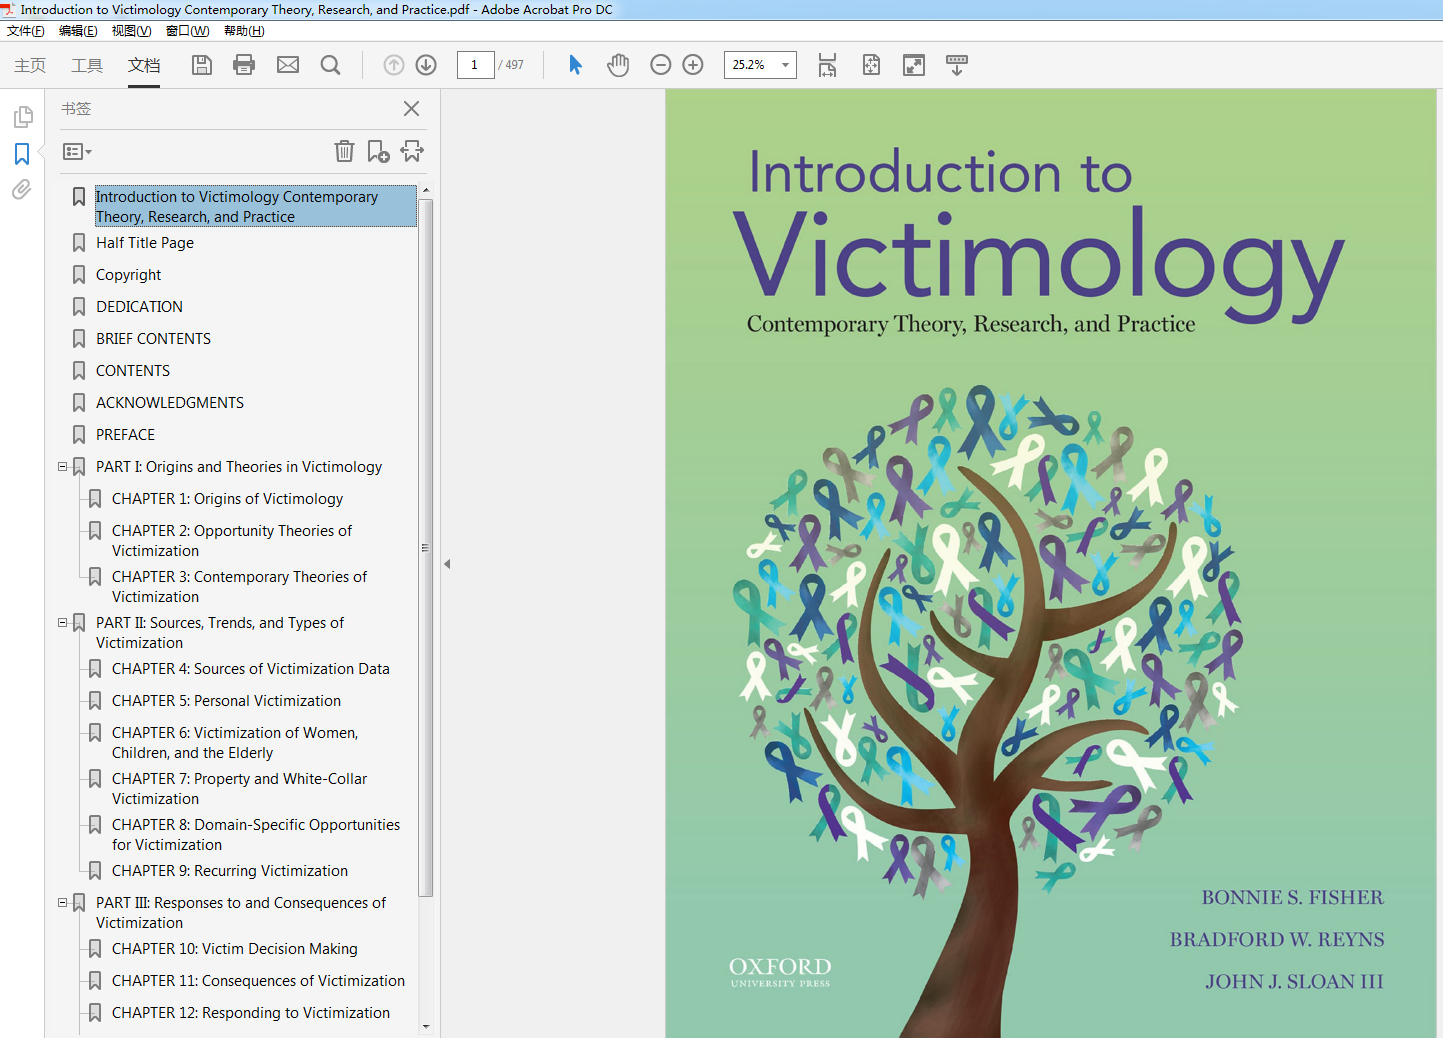
Task: Open the 文件(F) menu
Action: 26,31
